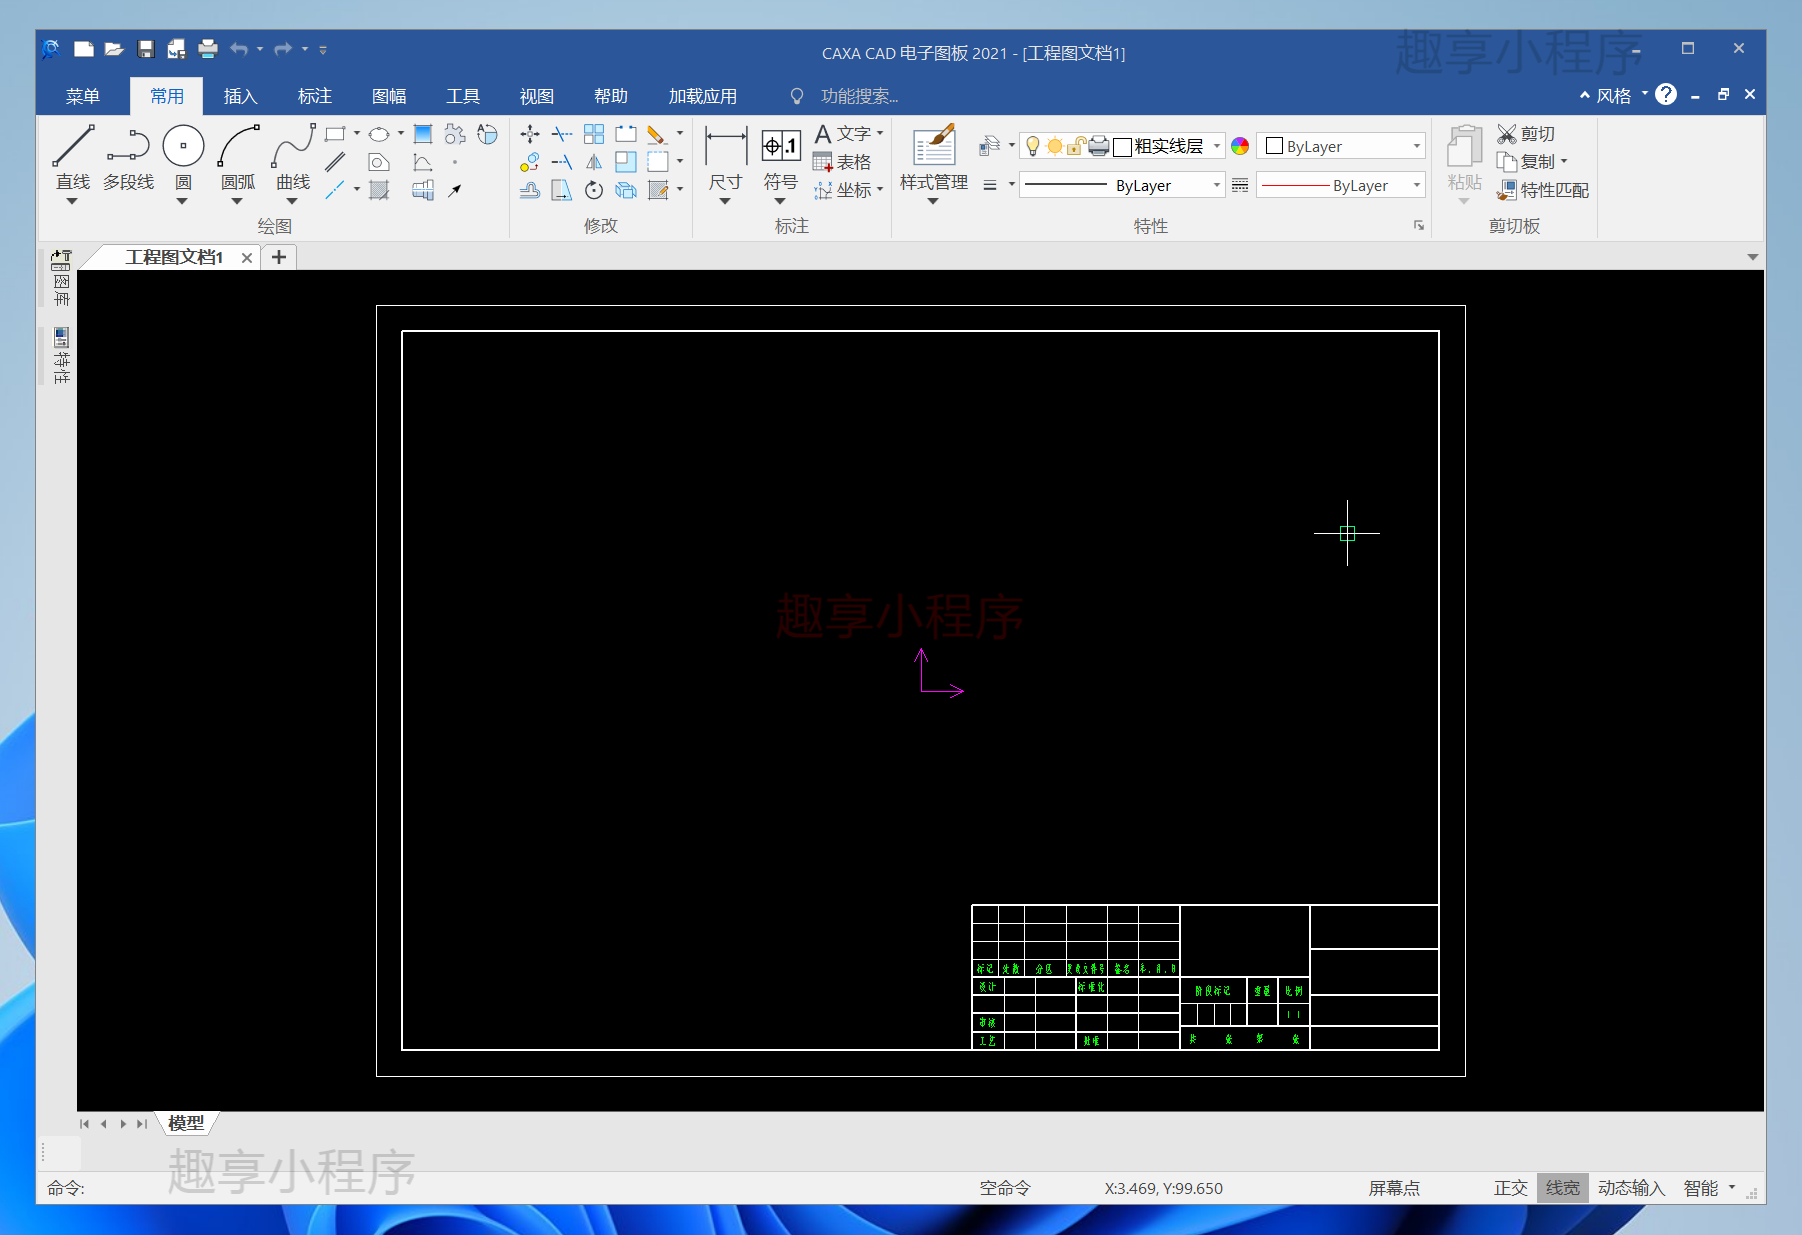Image resolution: width=1802 pixels, height=1235 pixels.
Task: Click the copy-with-circles icon in 修改
Action: 530,161
